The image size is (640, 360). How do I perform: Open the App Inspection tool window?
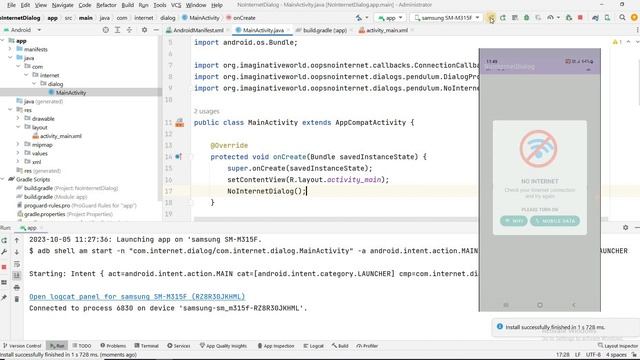pos(276,346)
